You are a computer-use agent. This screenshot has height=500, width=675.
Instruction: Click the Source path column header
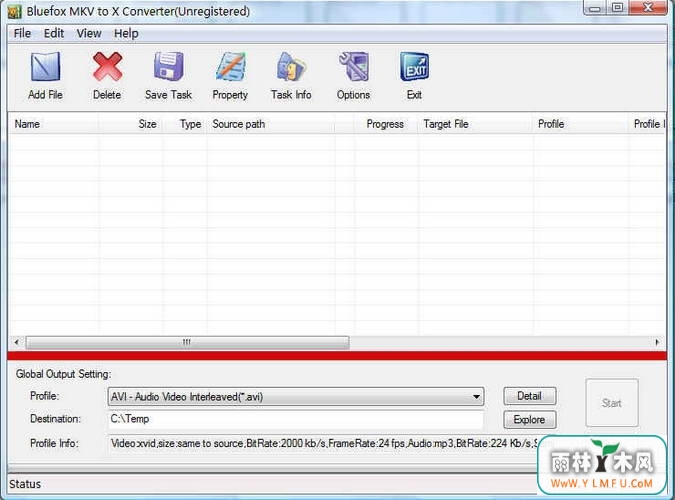tap(271, 124)
